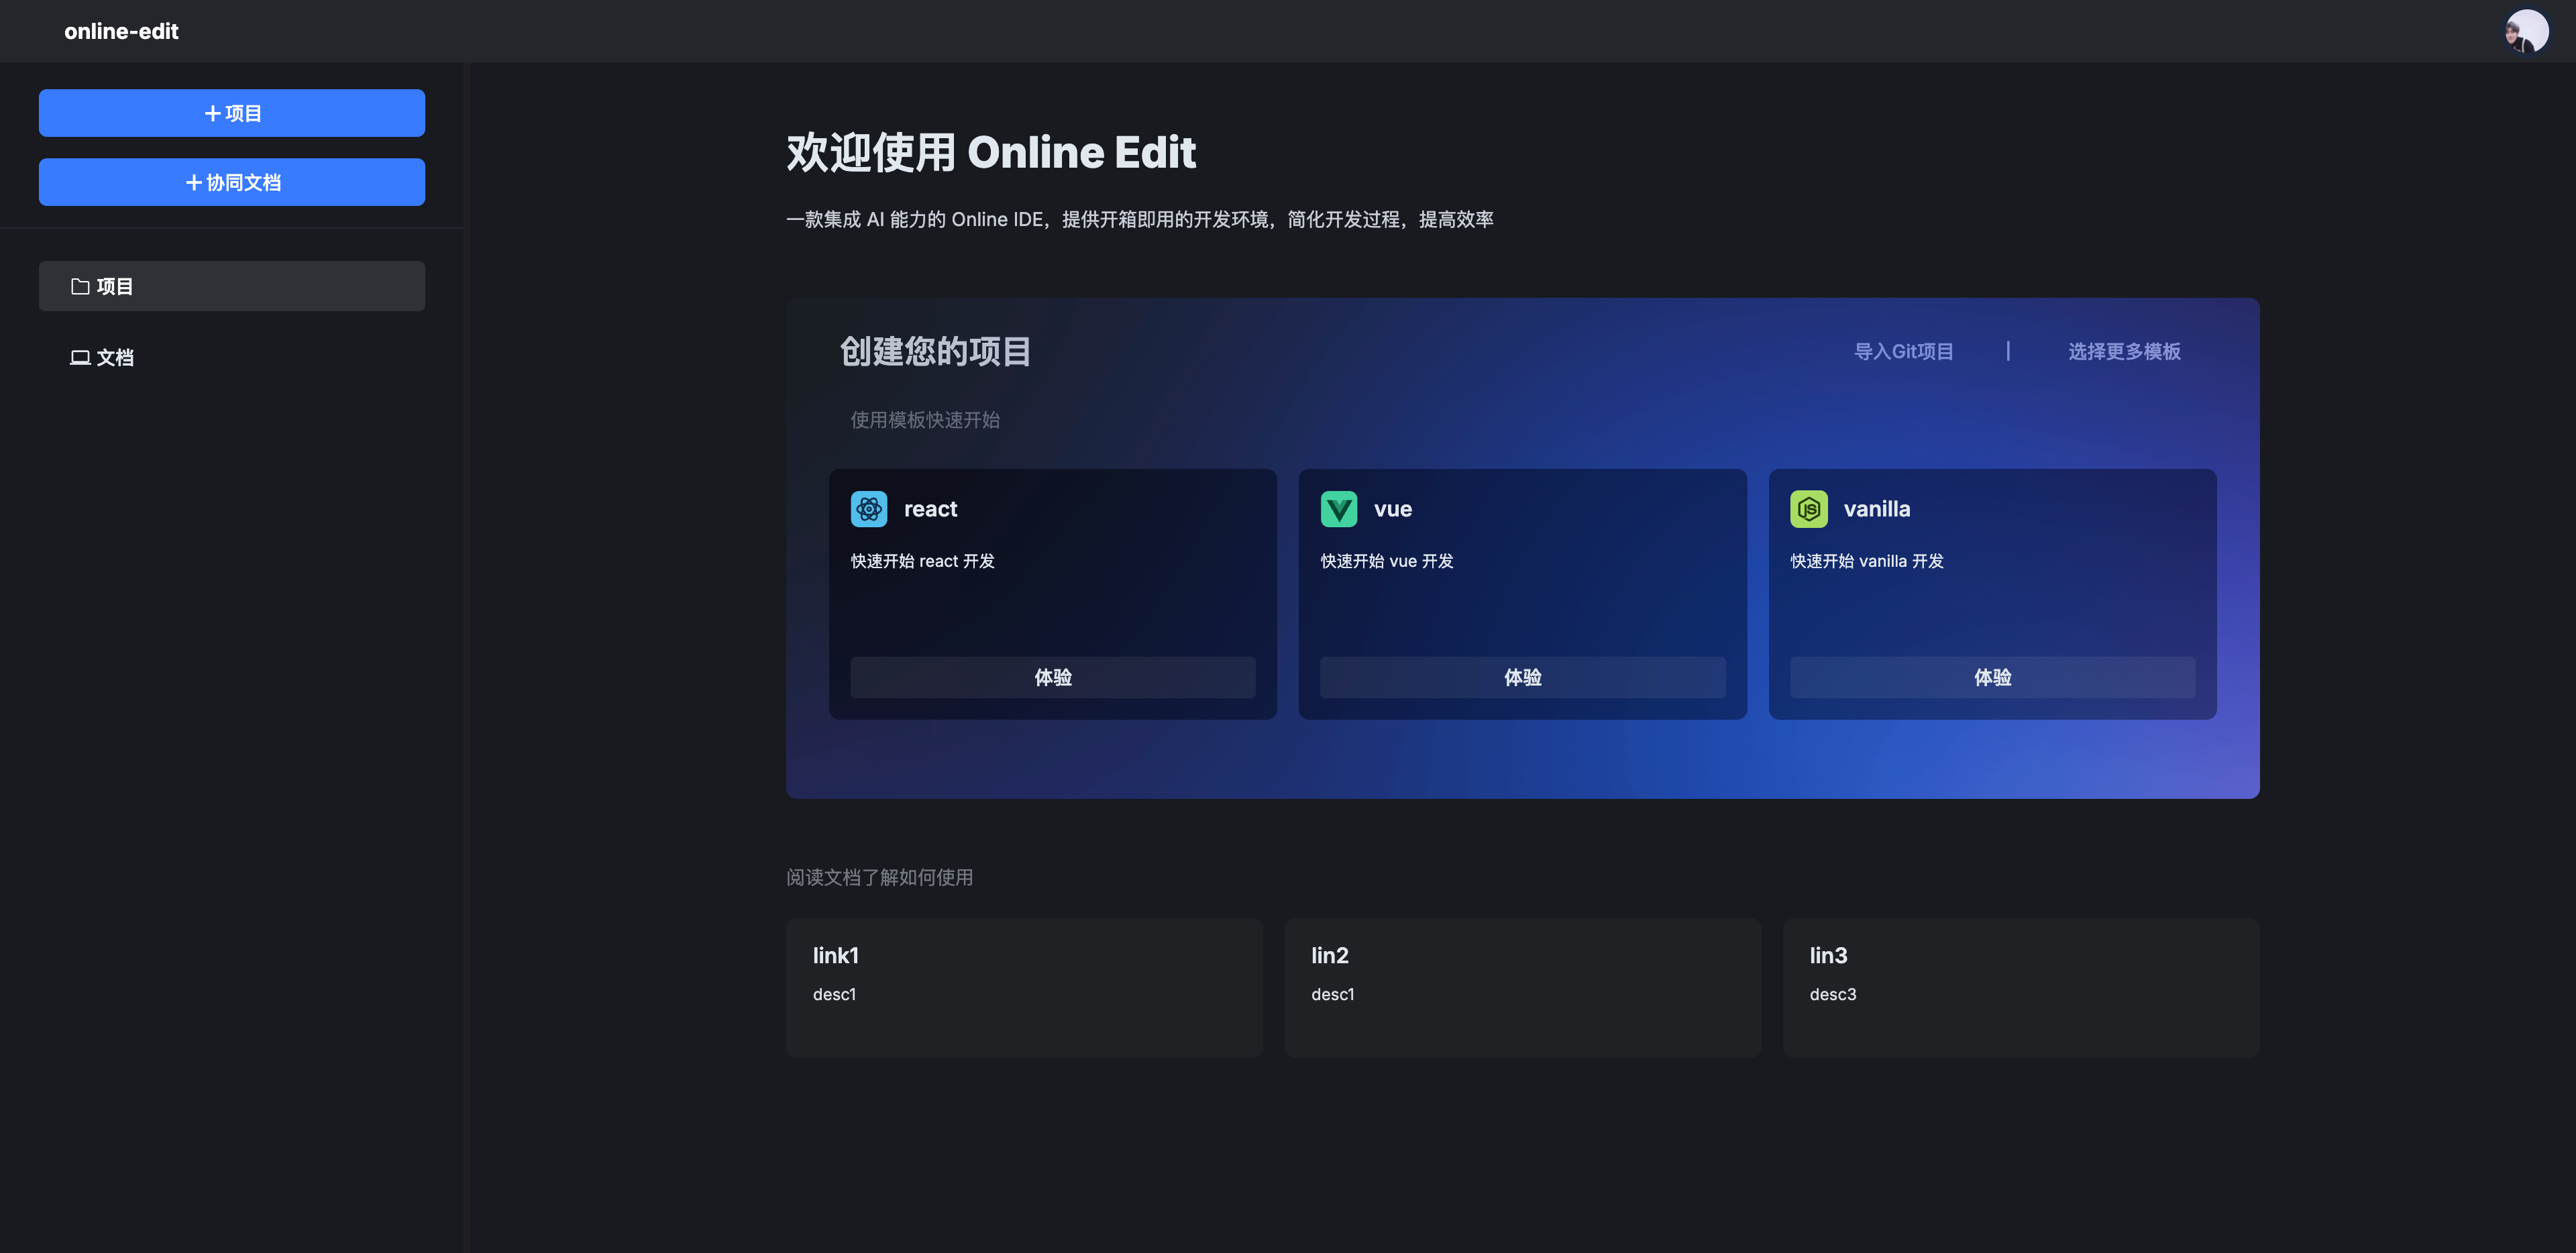This screenshot has width=2576, height=1253.
Task: Click plus icon on 协同文档 button
Action: (194, 183)
